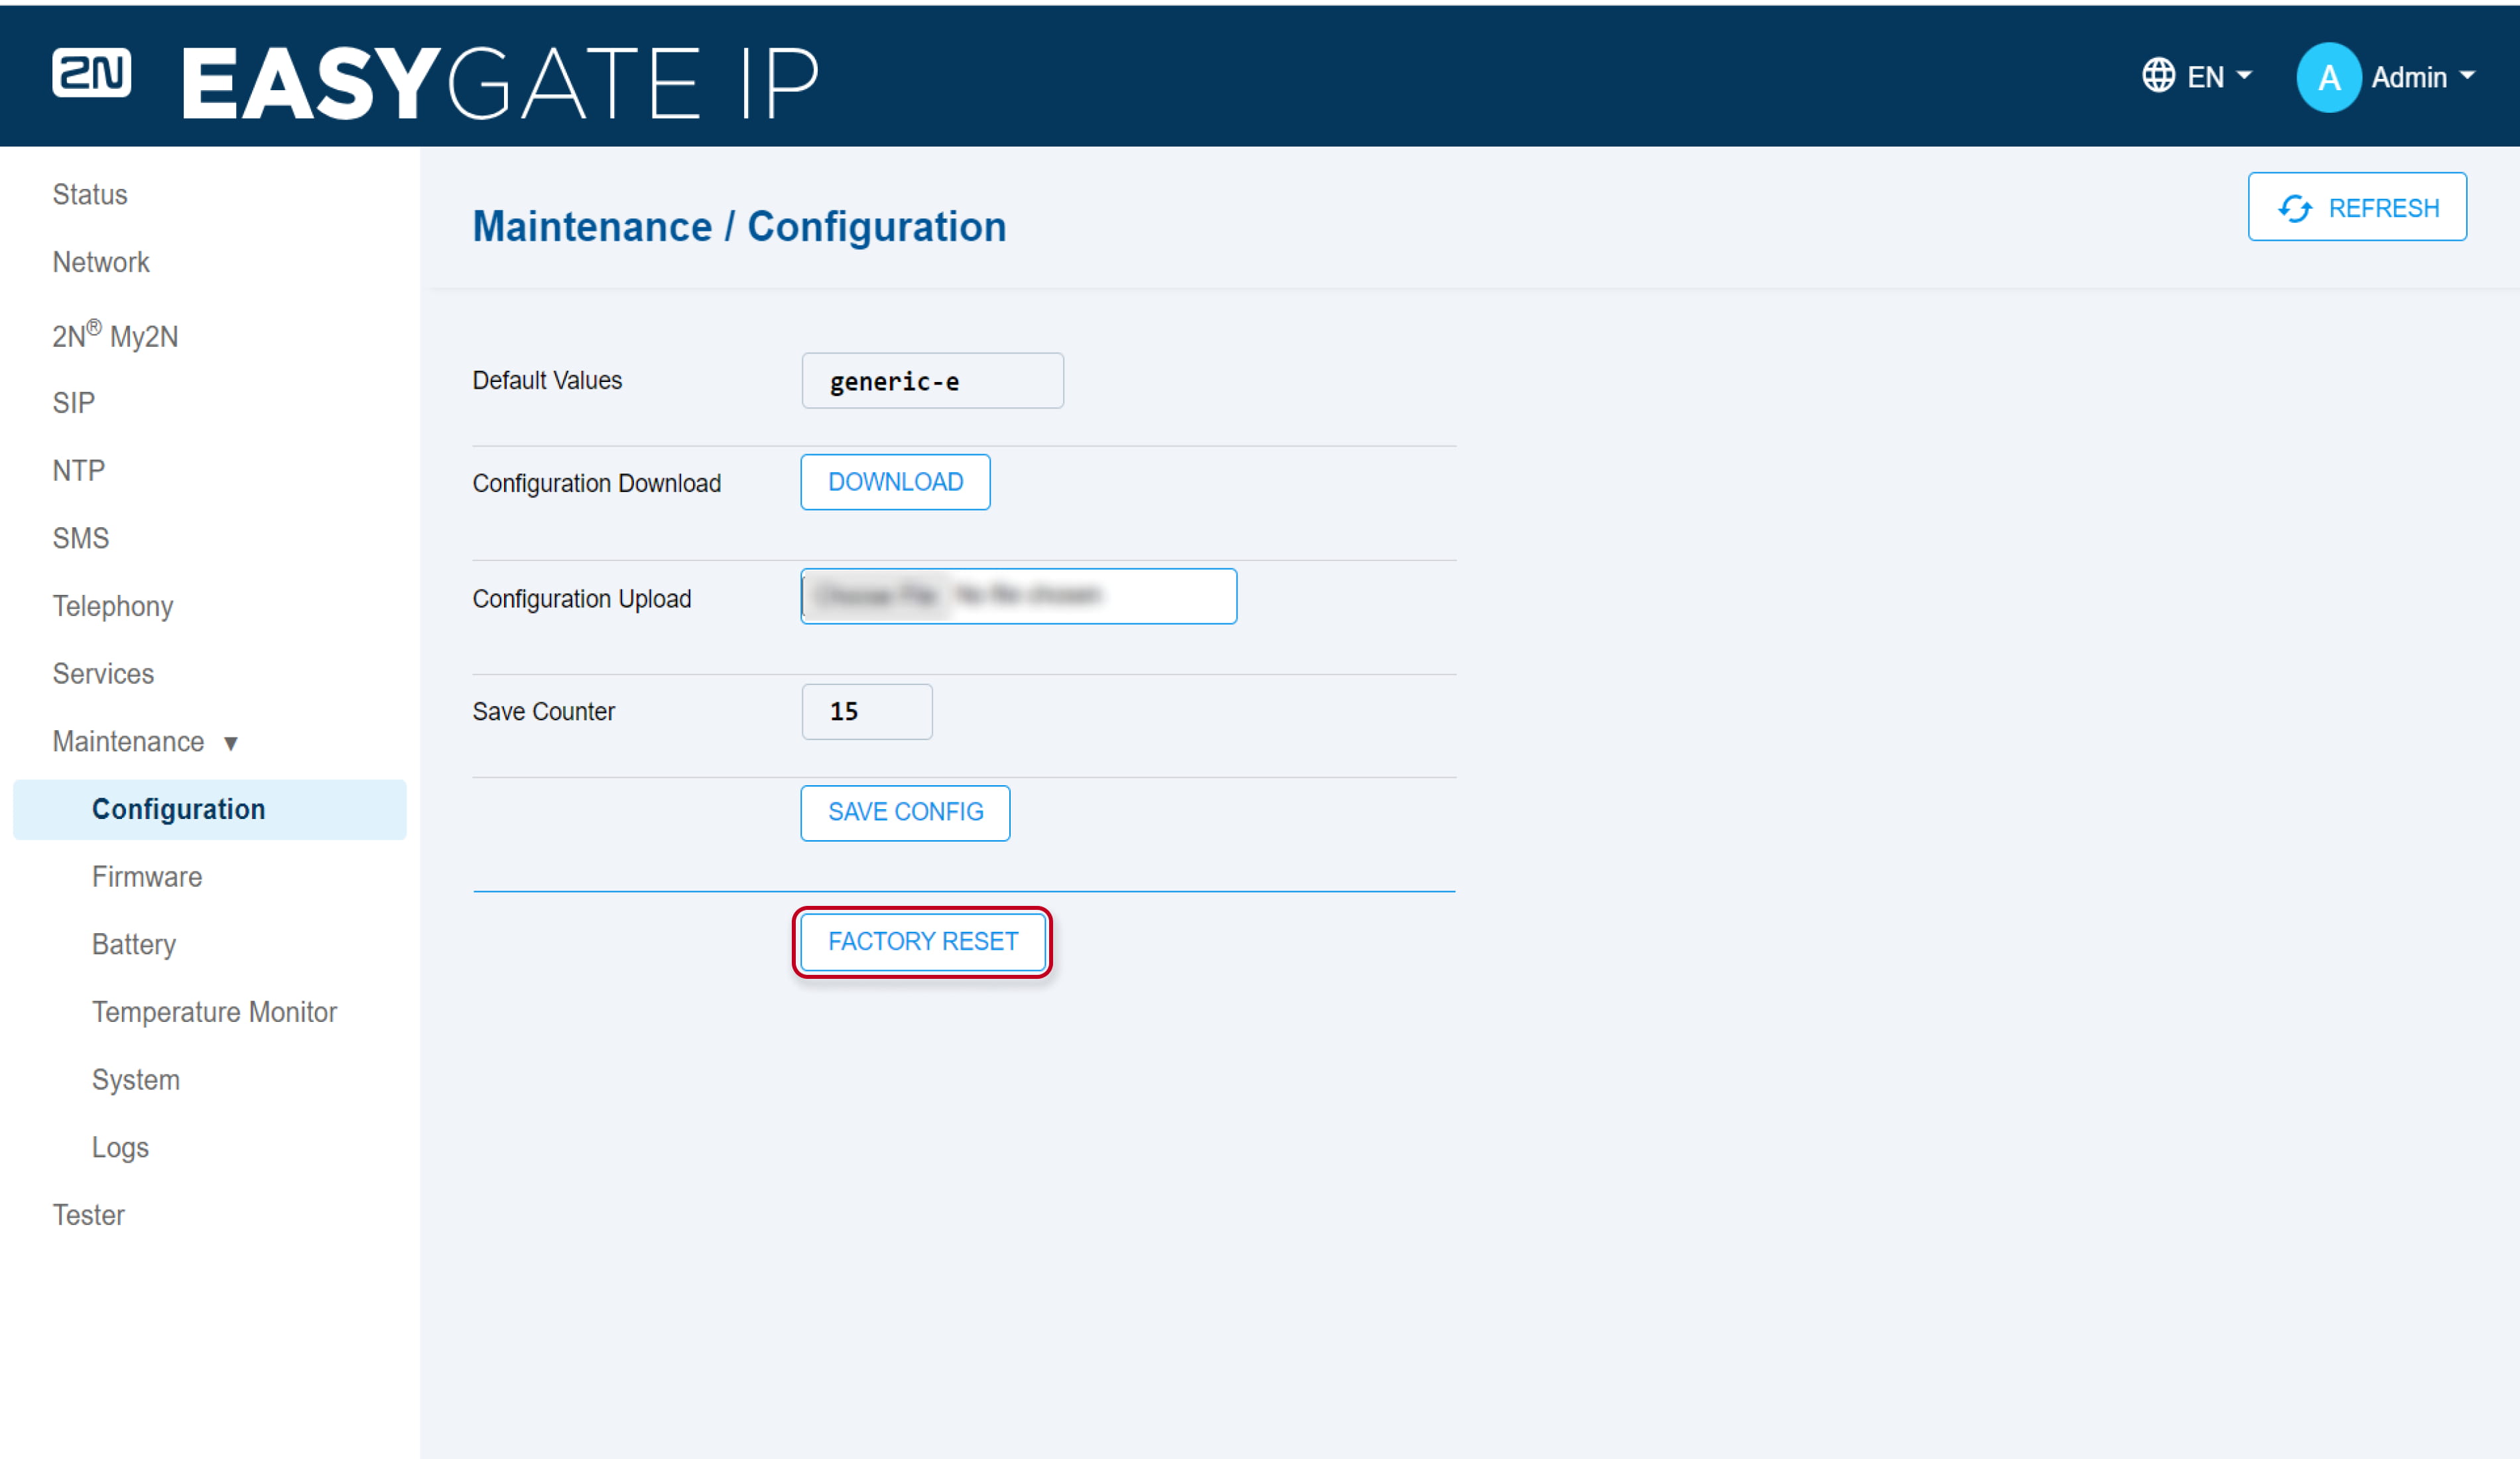Image resolution: width=2520 pixels, height=1459 pixels.
Task: Click the Configuration Download label
Action: coord(596,483)
